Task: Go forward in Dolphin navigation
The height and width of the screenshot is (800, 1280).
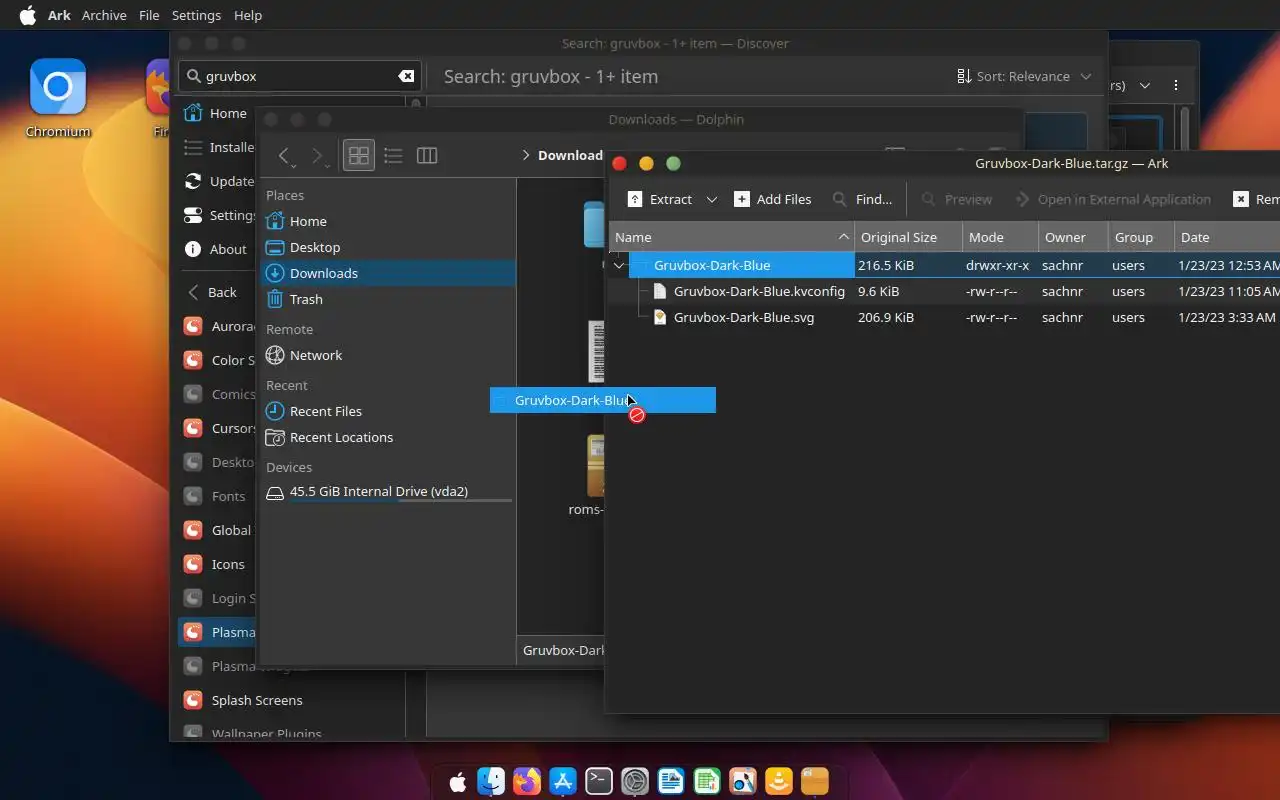Action: coord(317,155)
